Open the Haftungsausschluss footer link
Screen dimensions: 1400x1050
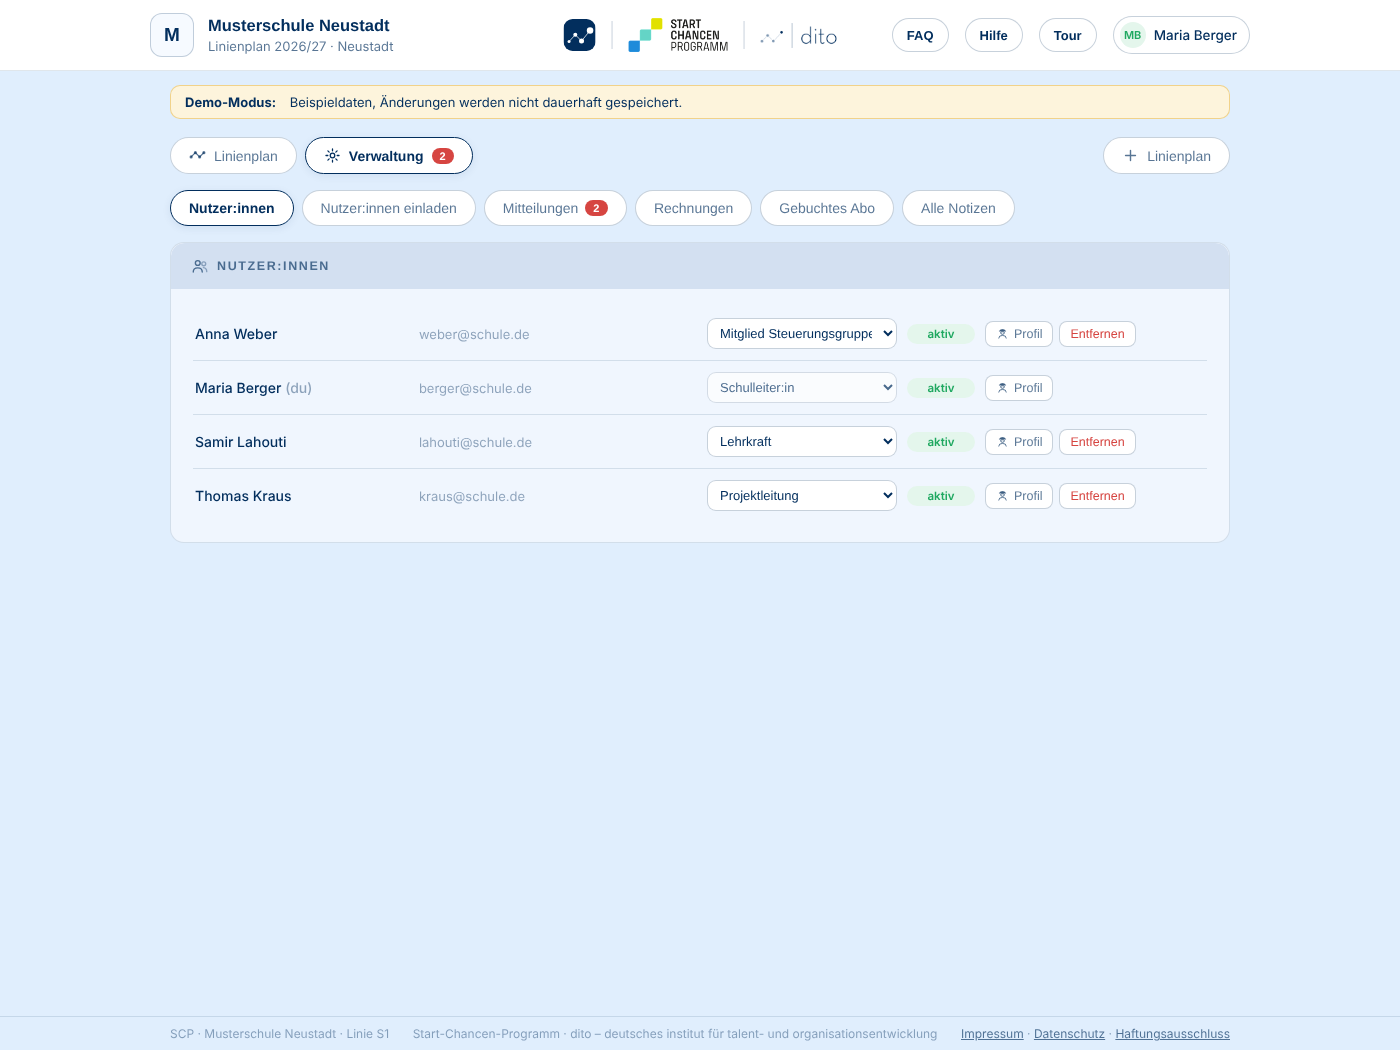coord(1173,1034)
